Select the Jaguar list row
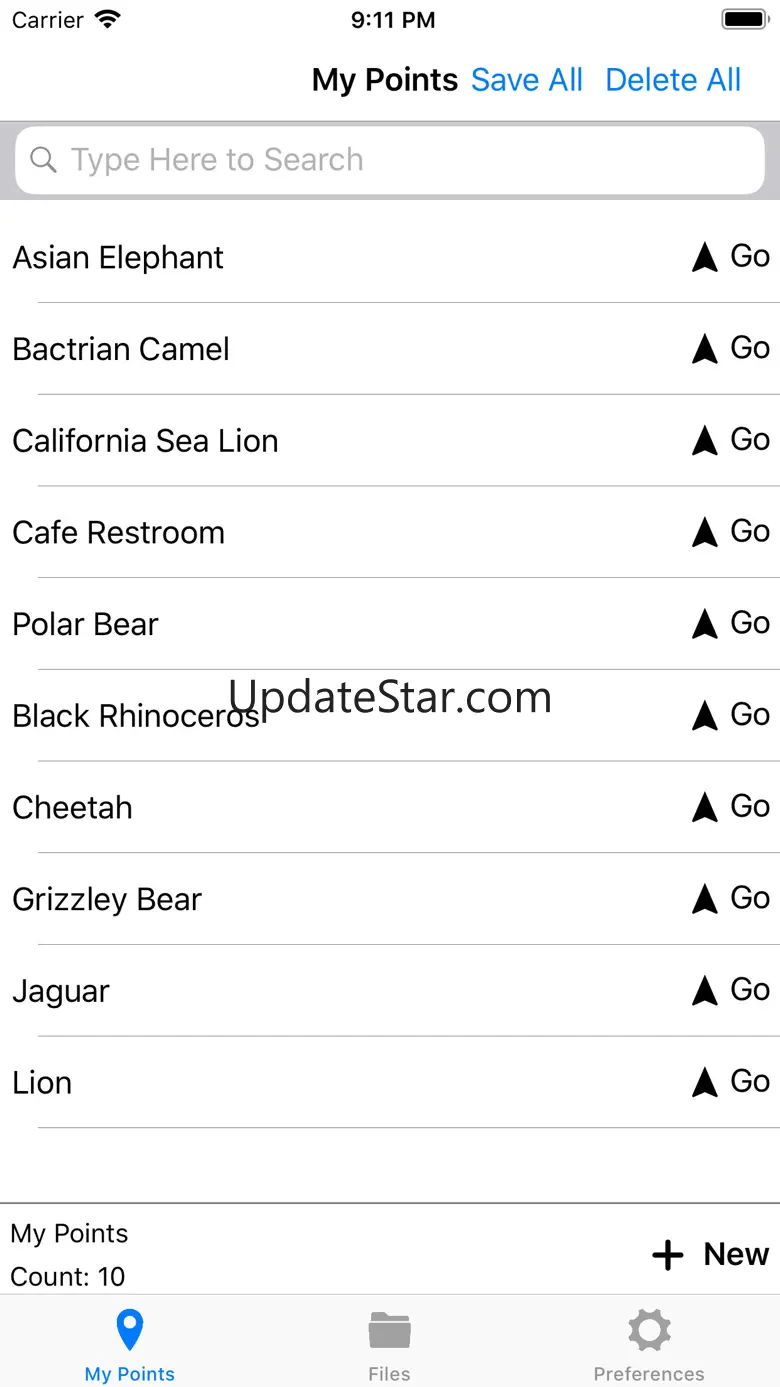This screenshot has height=1387, width=780. click(390, 991)
